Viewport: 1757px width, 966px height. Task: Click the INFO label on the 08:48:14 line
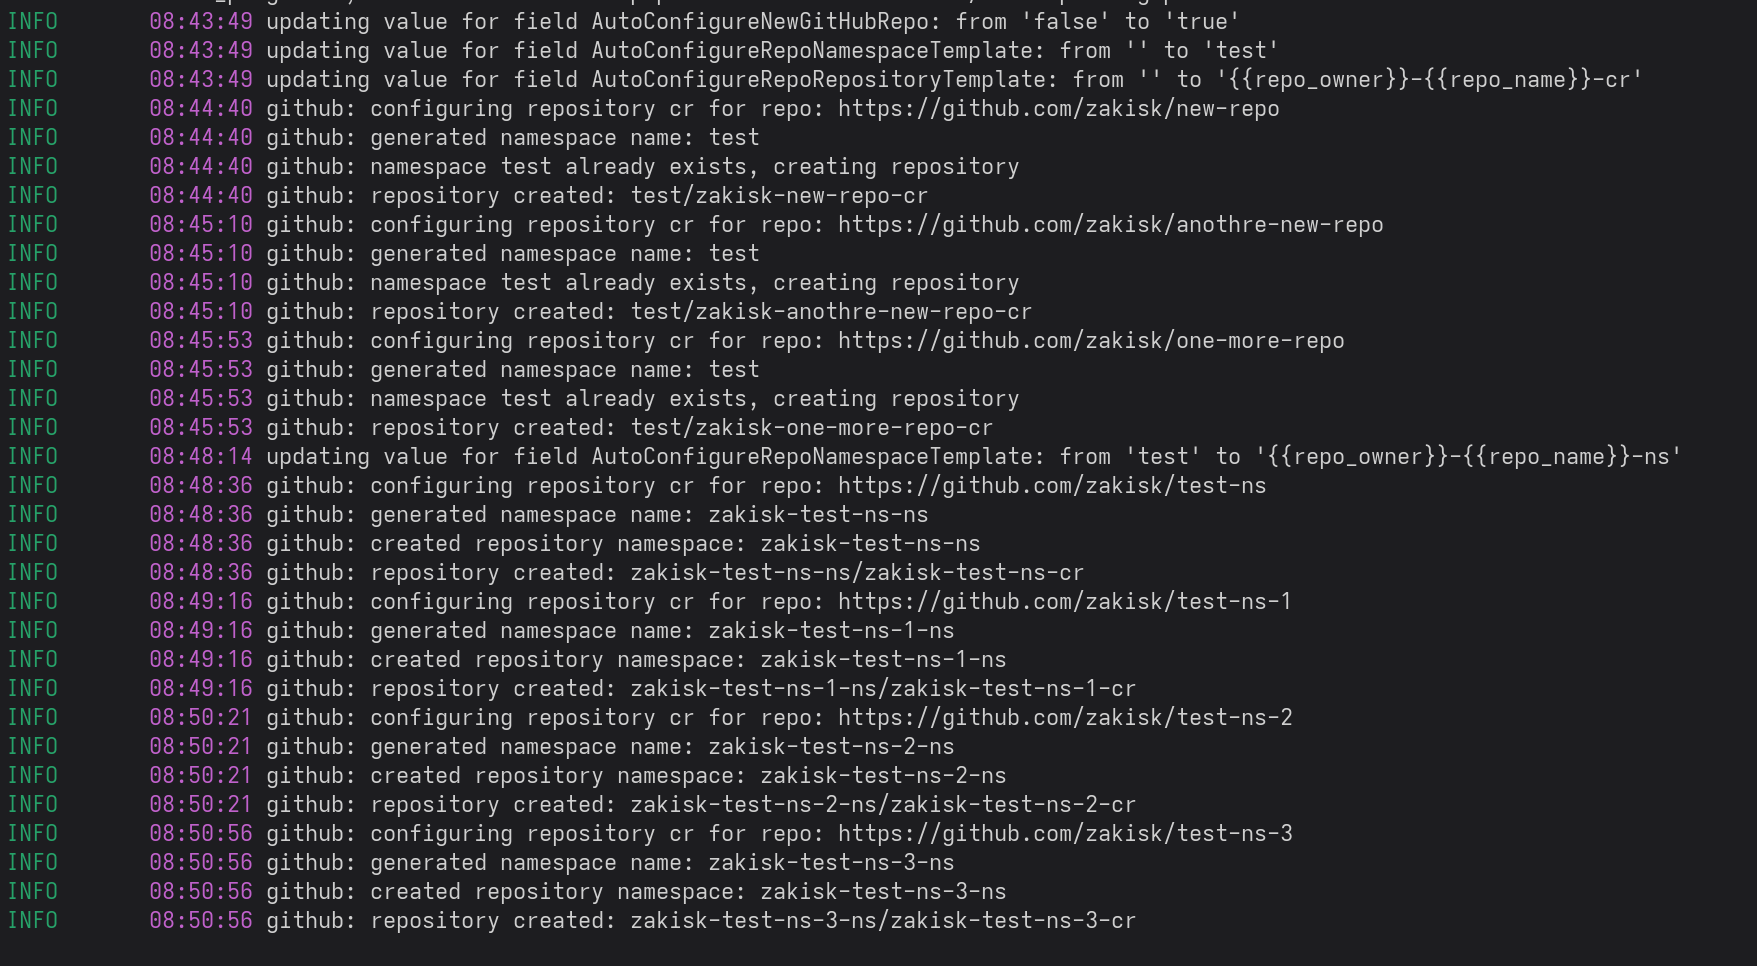pyautogui.click(x=33, y=457)
